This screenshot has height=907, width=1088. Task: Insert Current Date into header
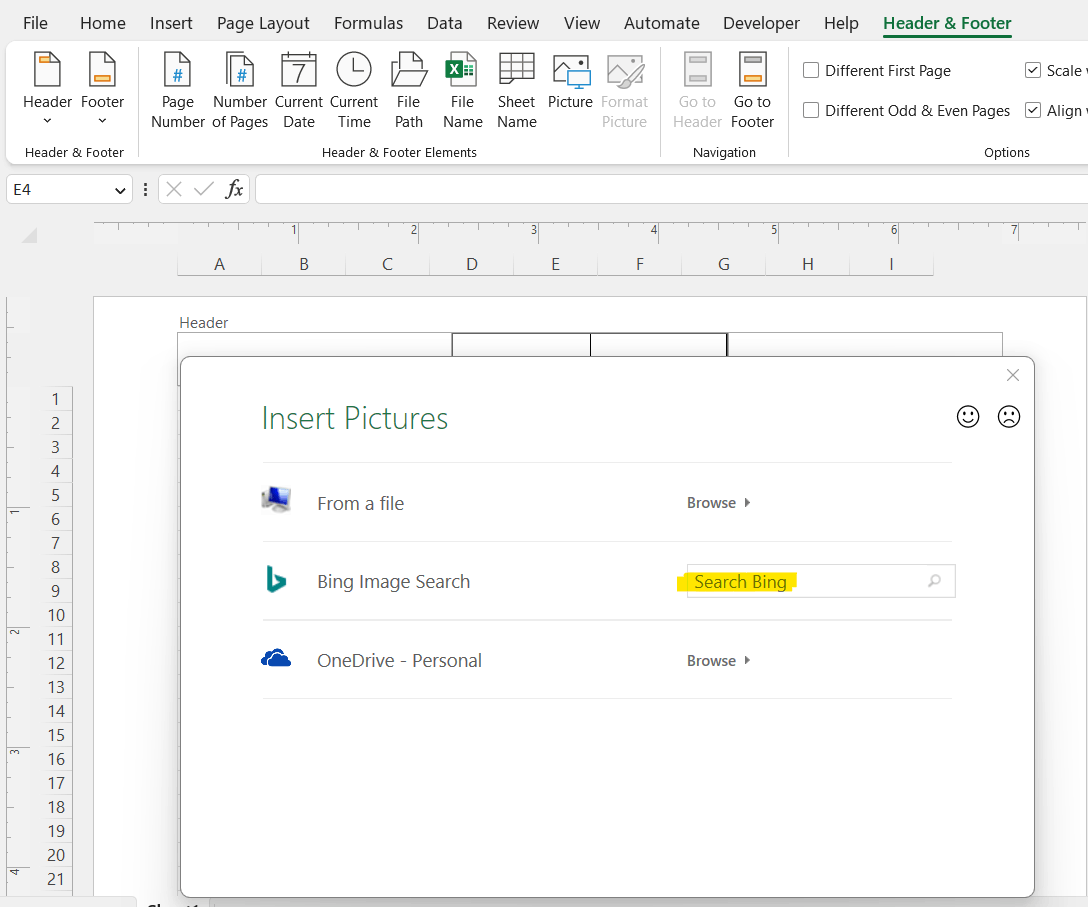coord(299,91)
